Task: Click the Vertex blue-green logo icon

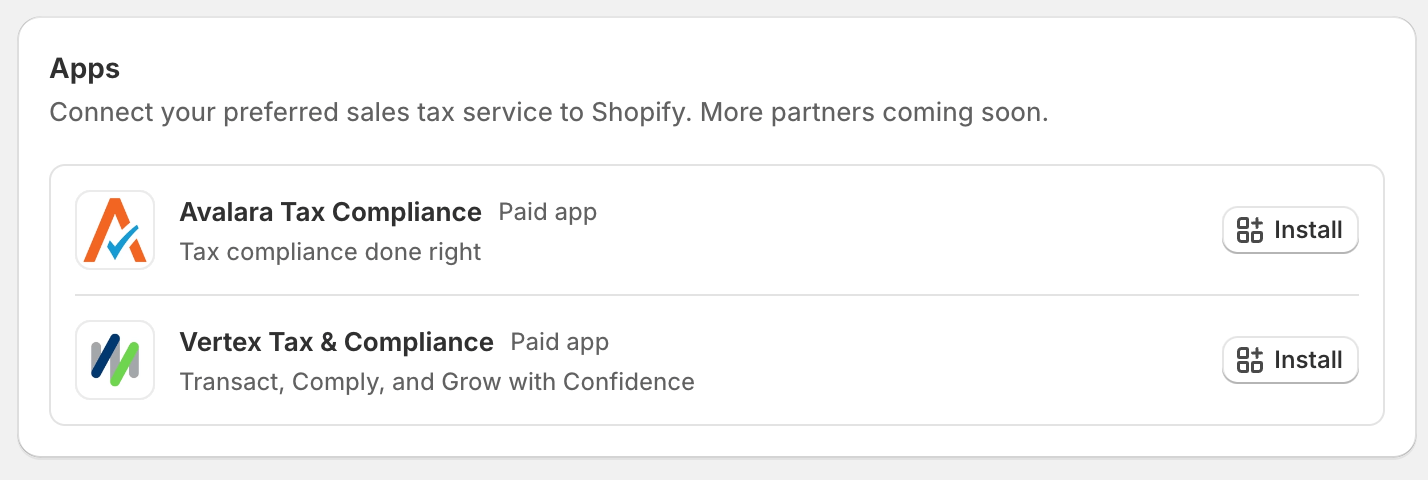Action: [x=114, y=360]
